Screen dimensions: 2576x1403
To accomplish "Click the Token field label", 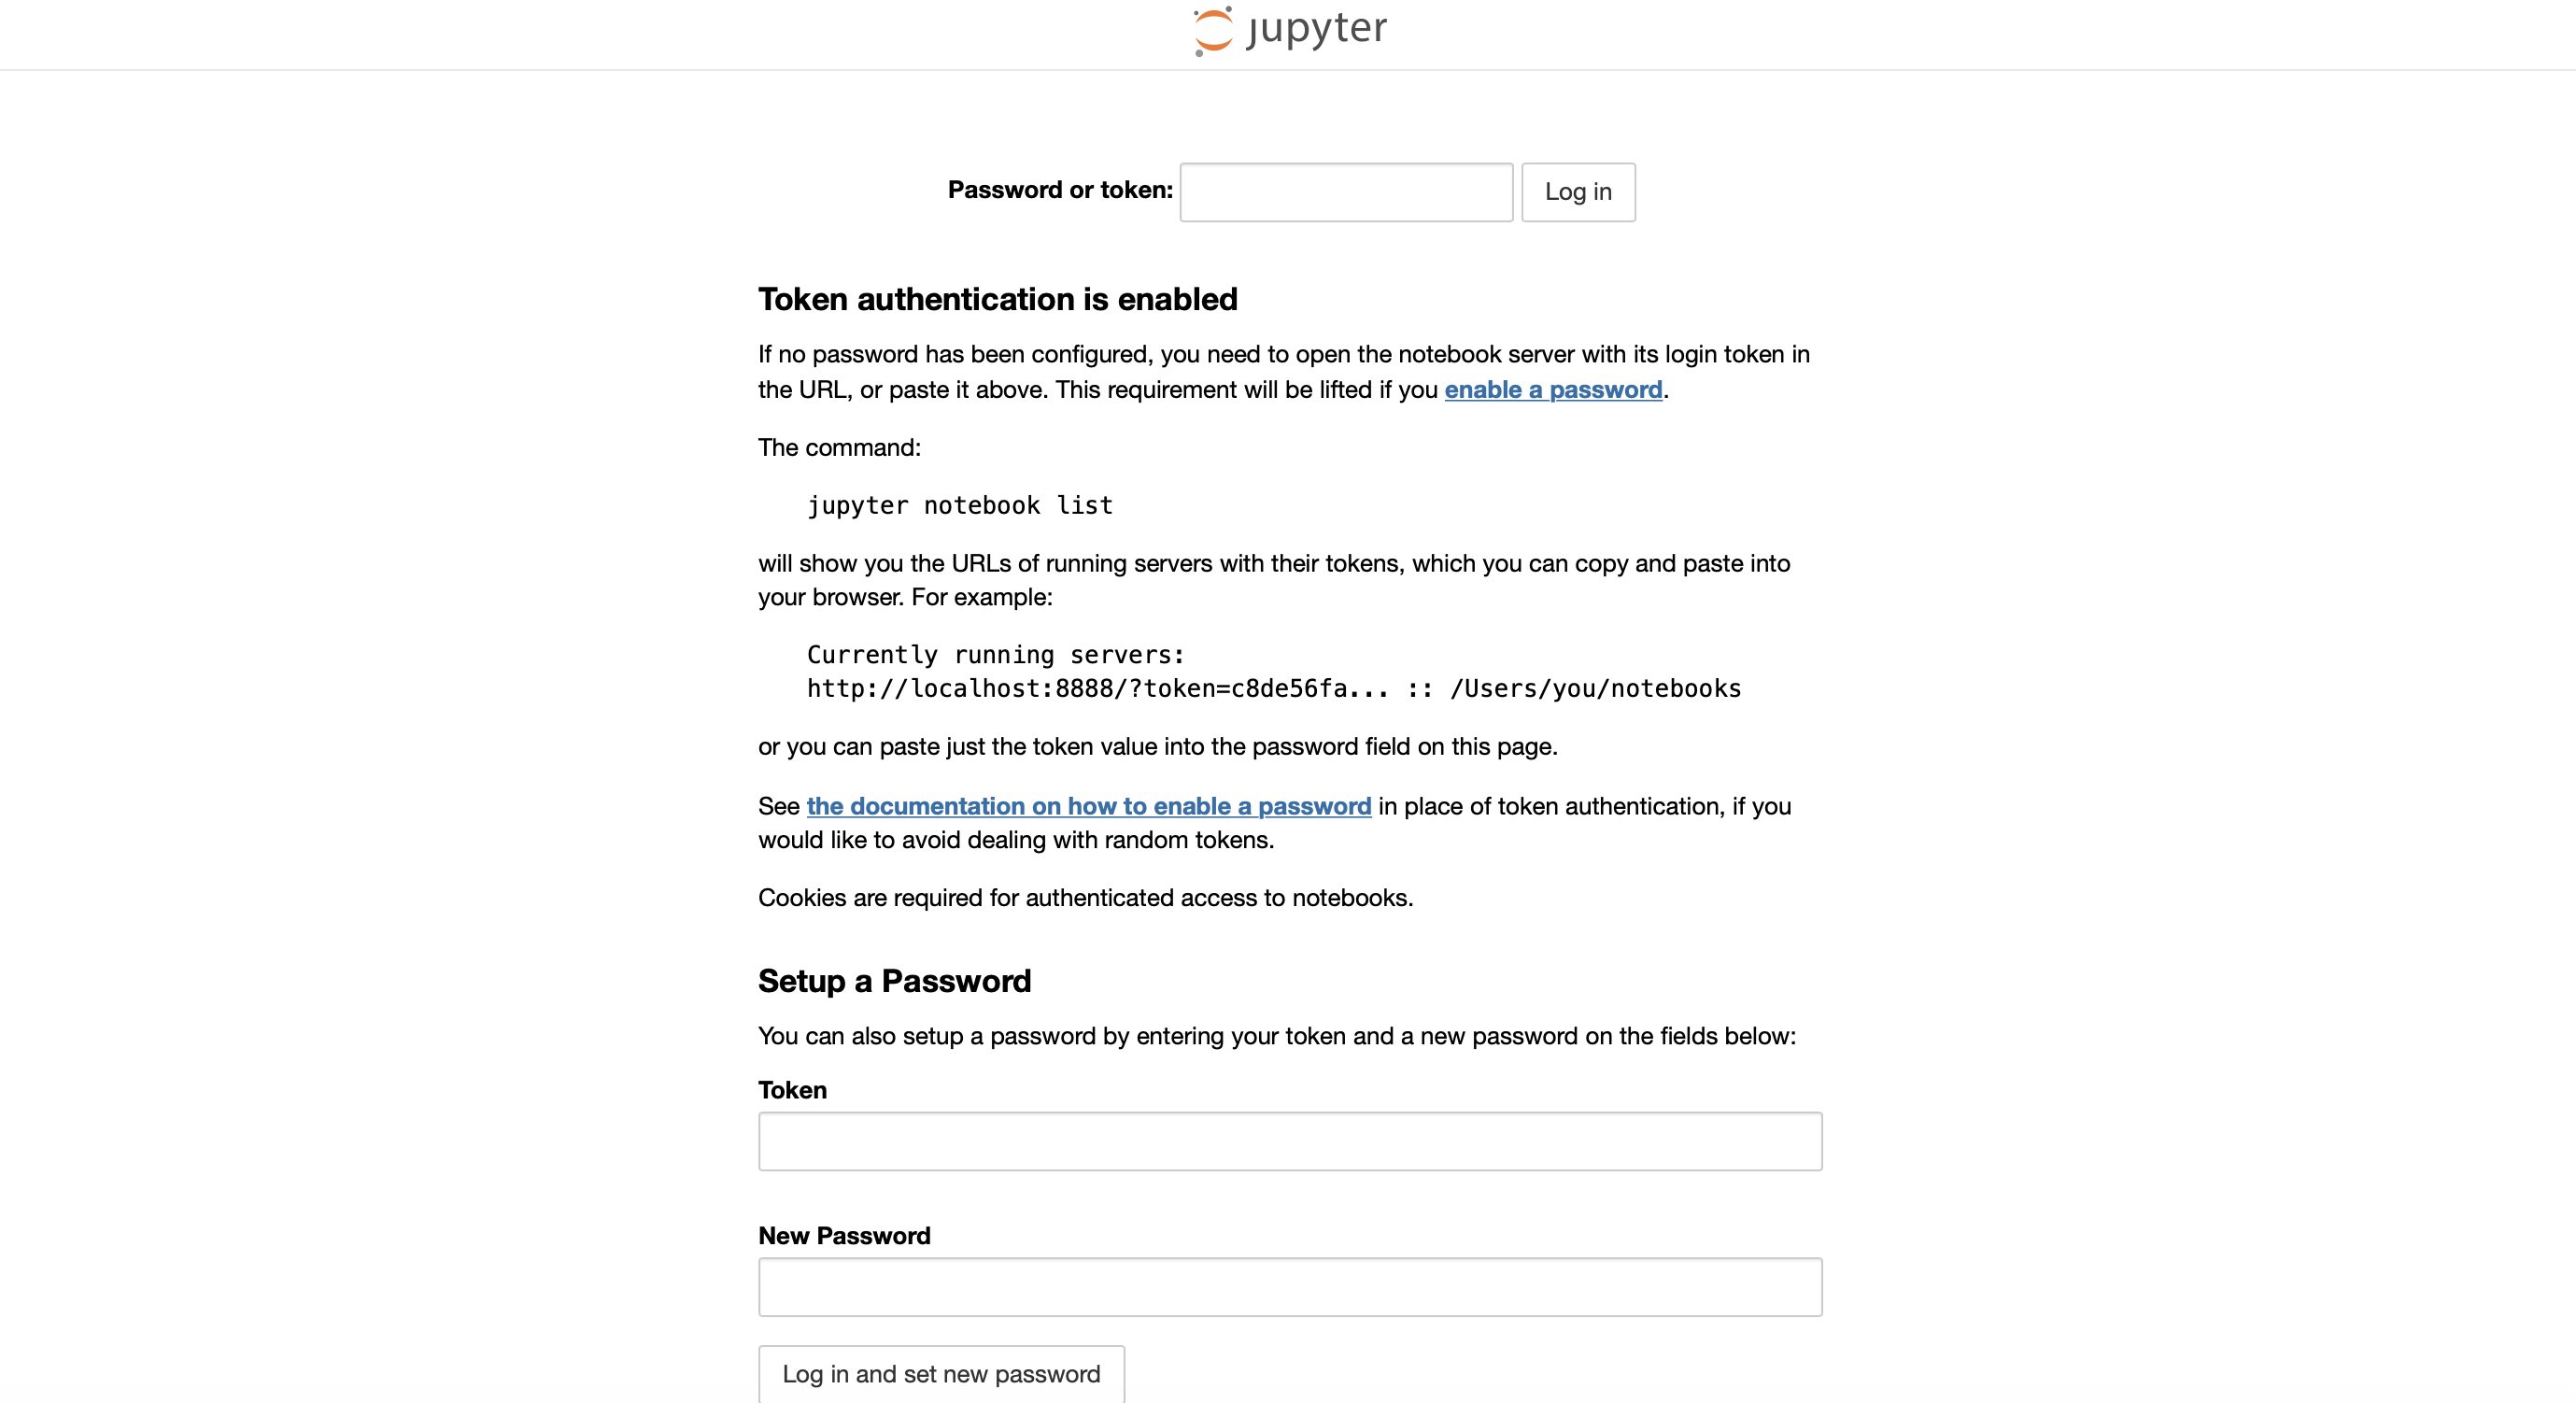I will tap(792, 1090).
